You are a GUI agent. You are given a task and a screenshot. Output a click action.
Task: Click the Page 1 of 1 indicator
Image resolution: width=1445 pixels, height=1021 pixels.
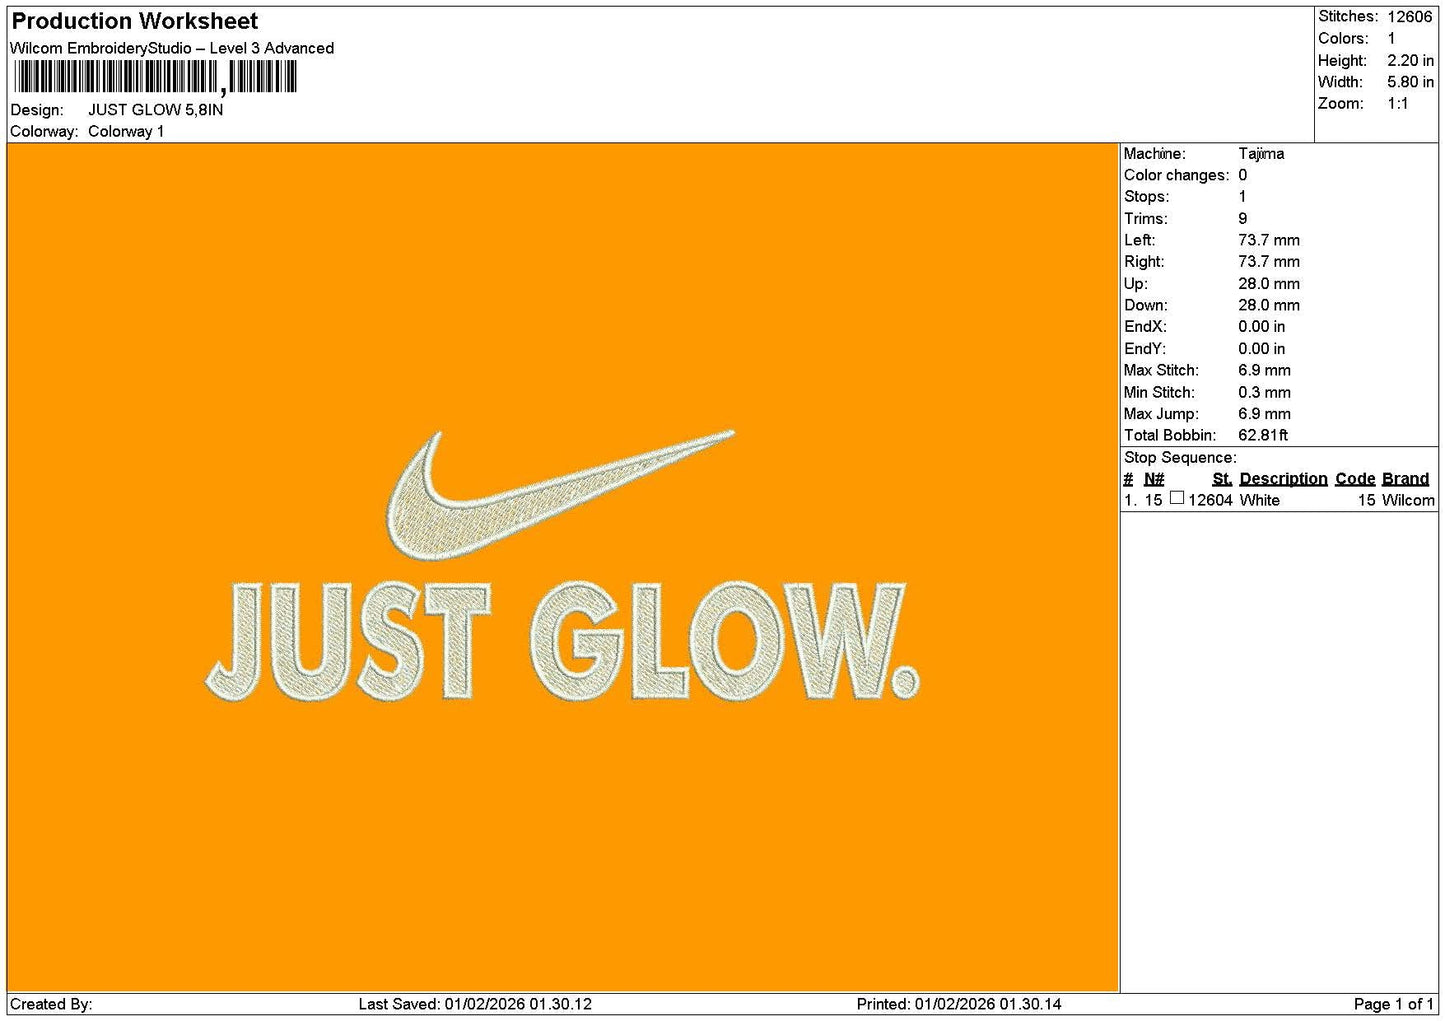[1393, 1004]
